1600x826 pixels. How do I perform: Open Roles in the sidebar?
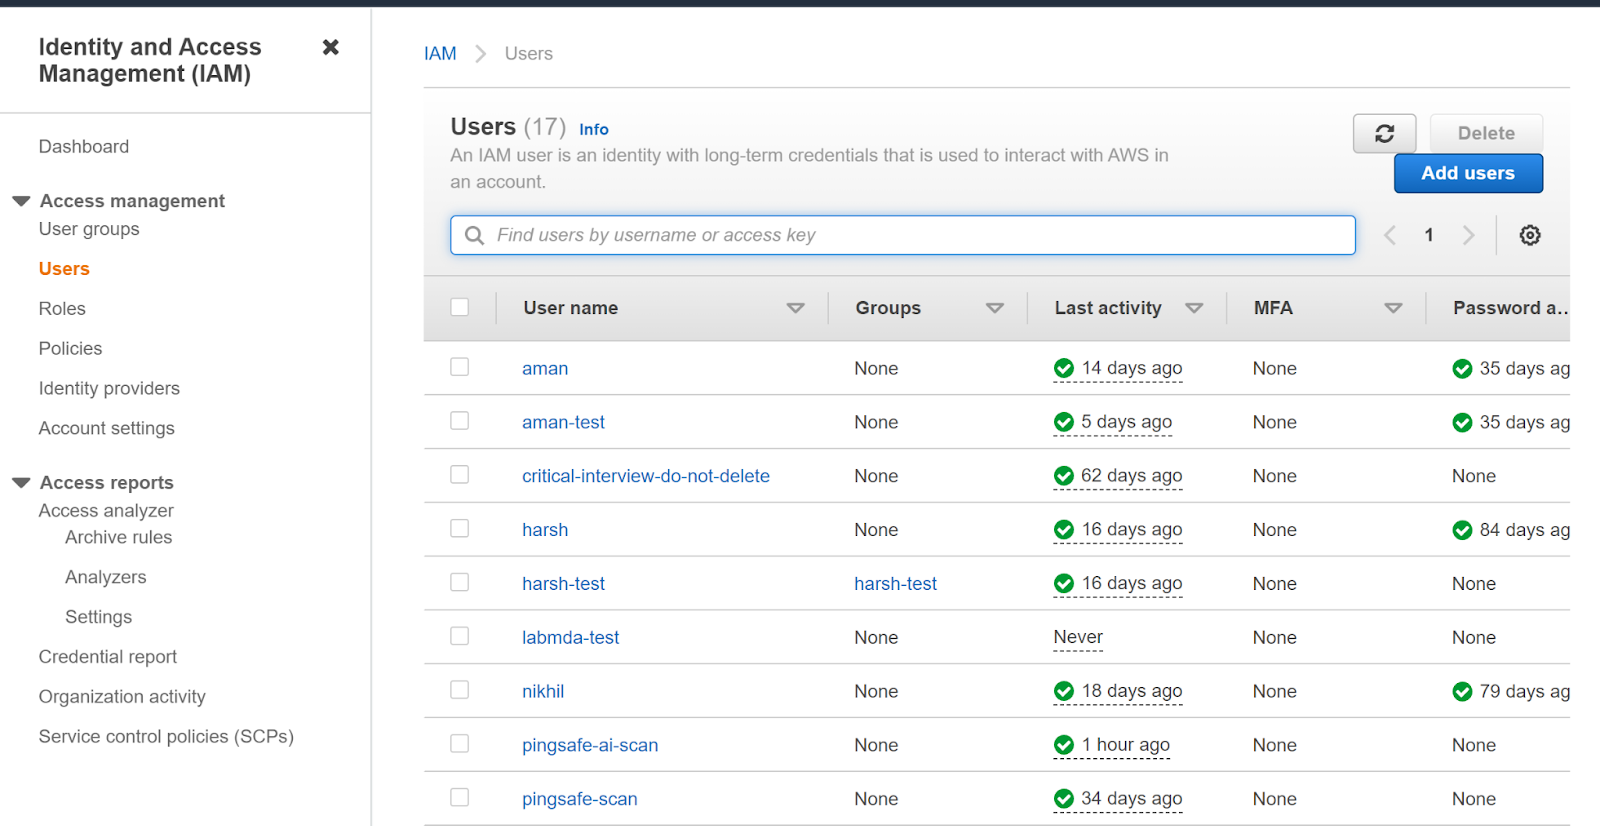(x=62, y=309)
